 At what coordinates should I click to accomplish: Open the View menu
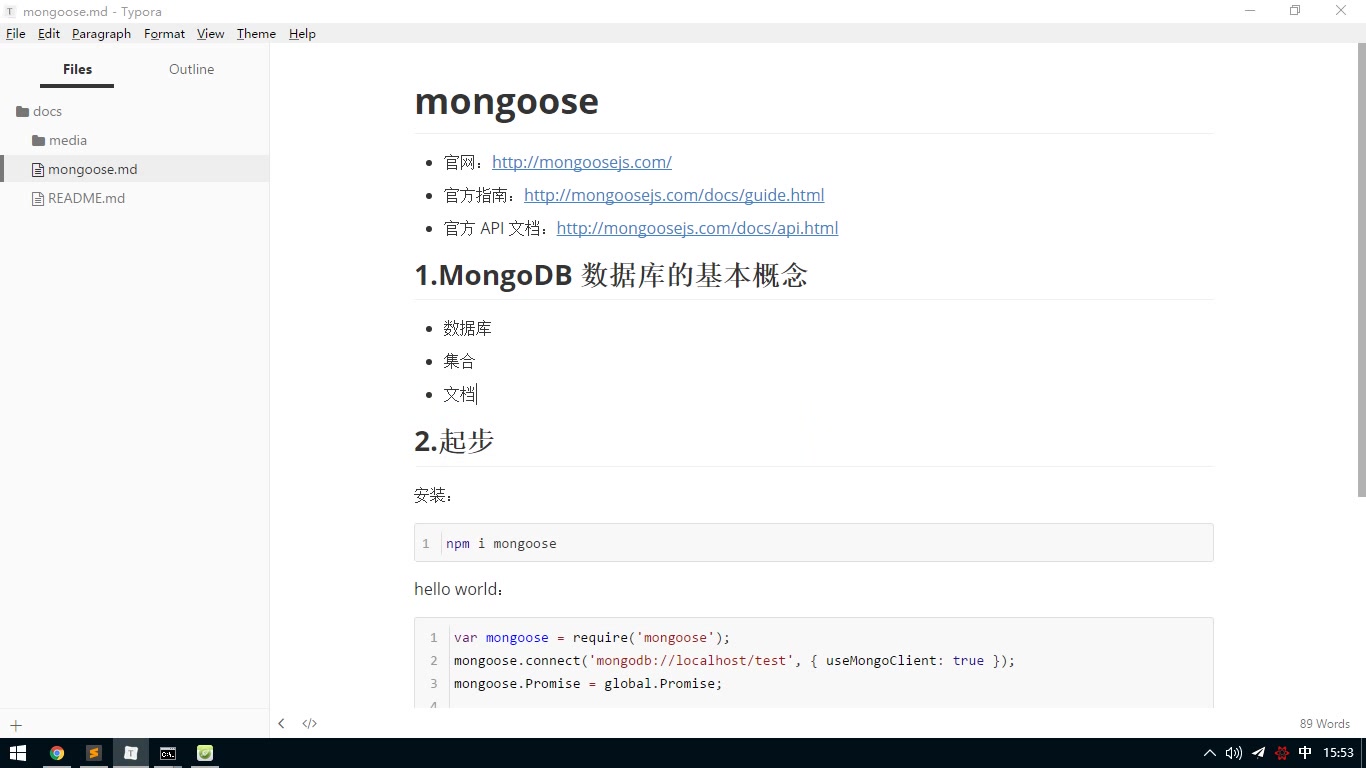pyautogui.click(x=210, y=33)
